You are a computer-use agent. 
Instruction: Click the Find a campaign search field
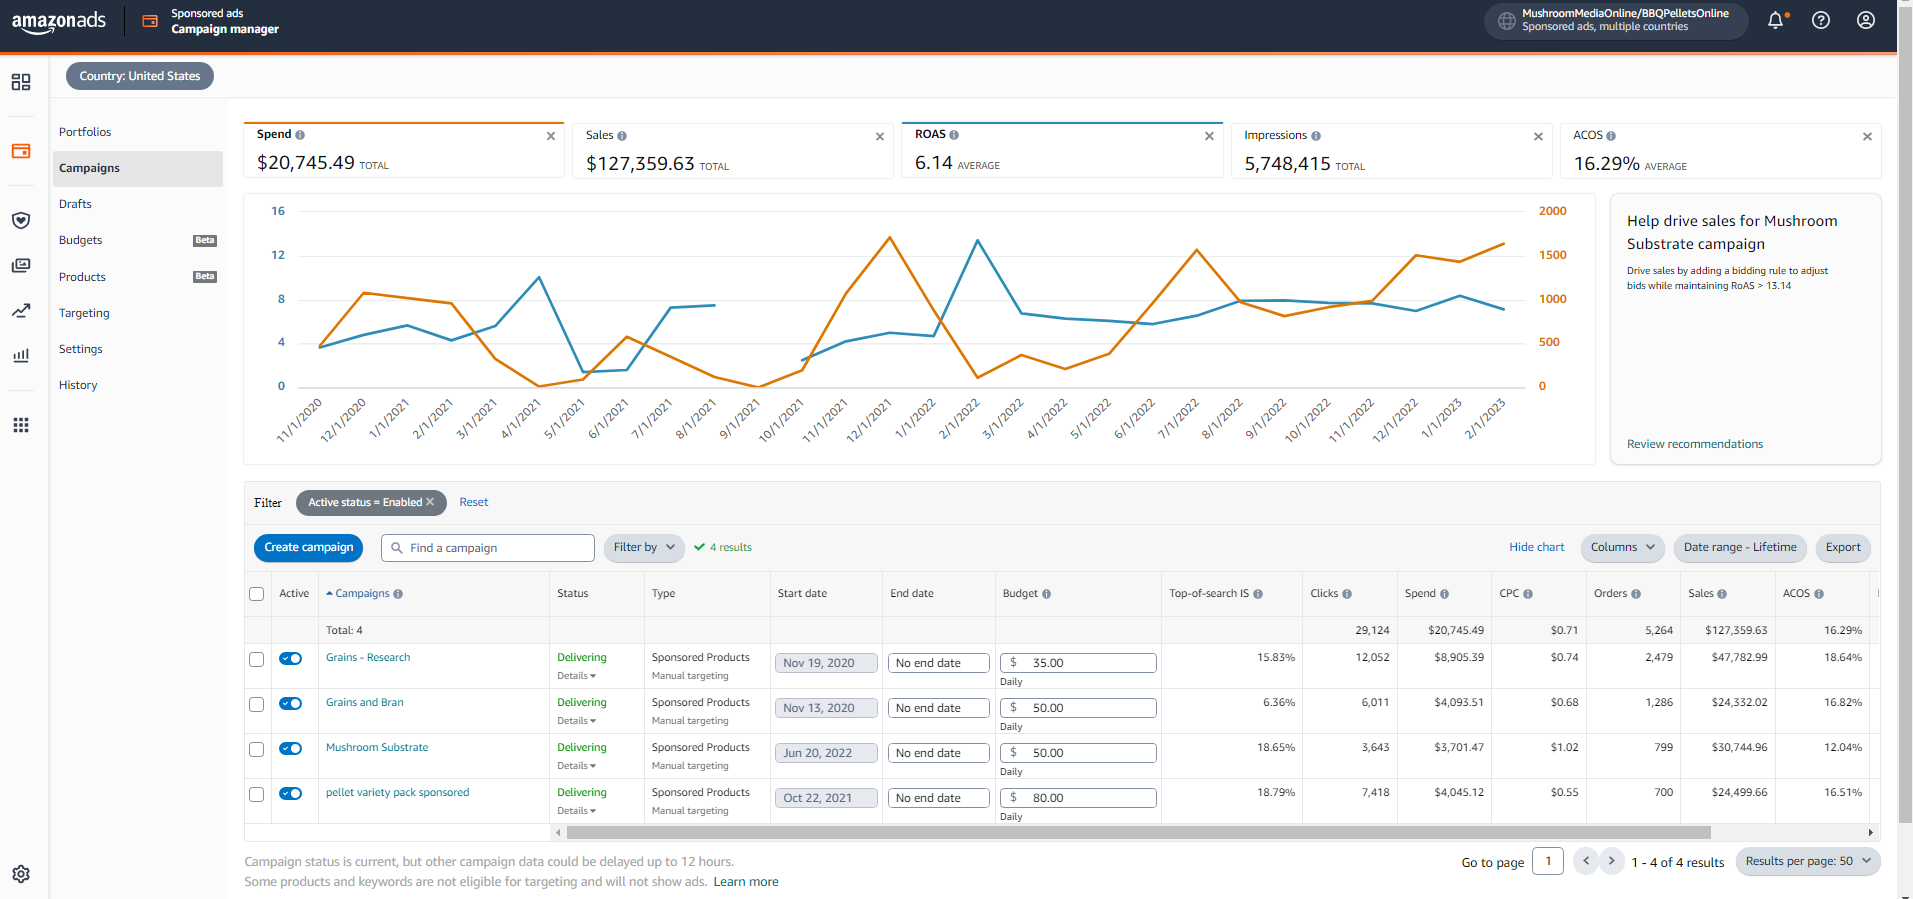click(x=488, y=548)
